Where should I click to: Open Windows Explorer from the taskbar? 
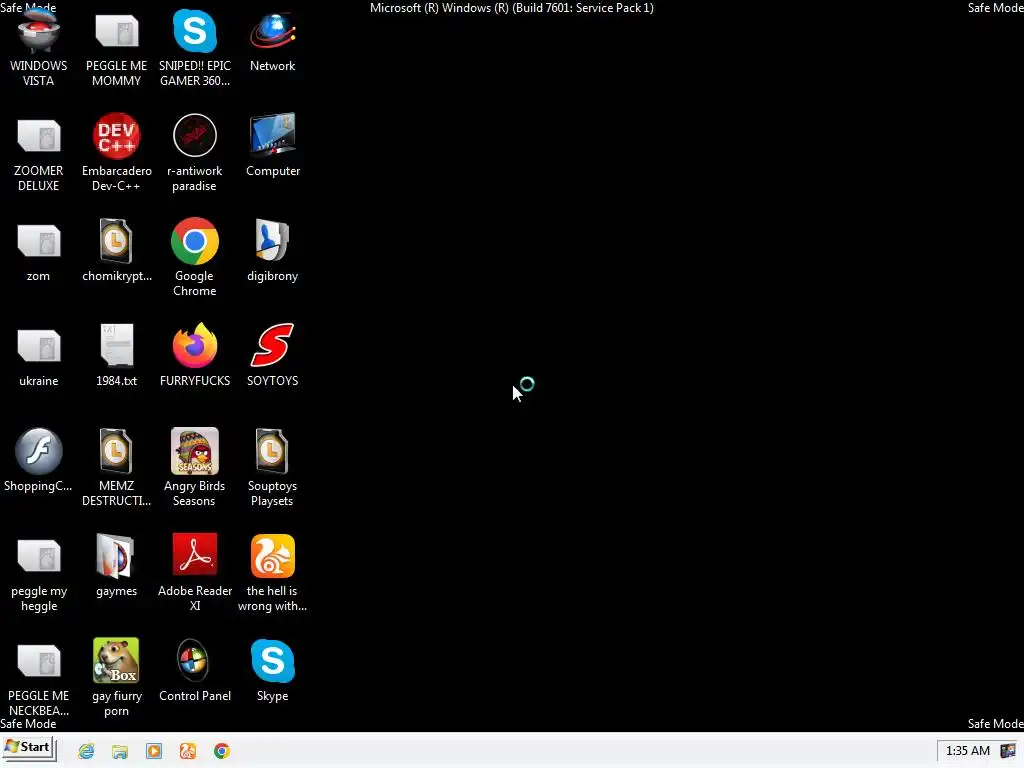[120, 751]
